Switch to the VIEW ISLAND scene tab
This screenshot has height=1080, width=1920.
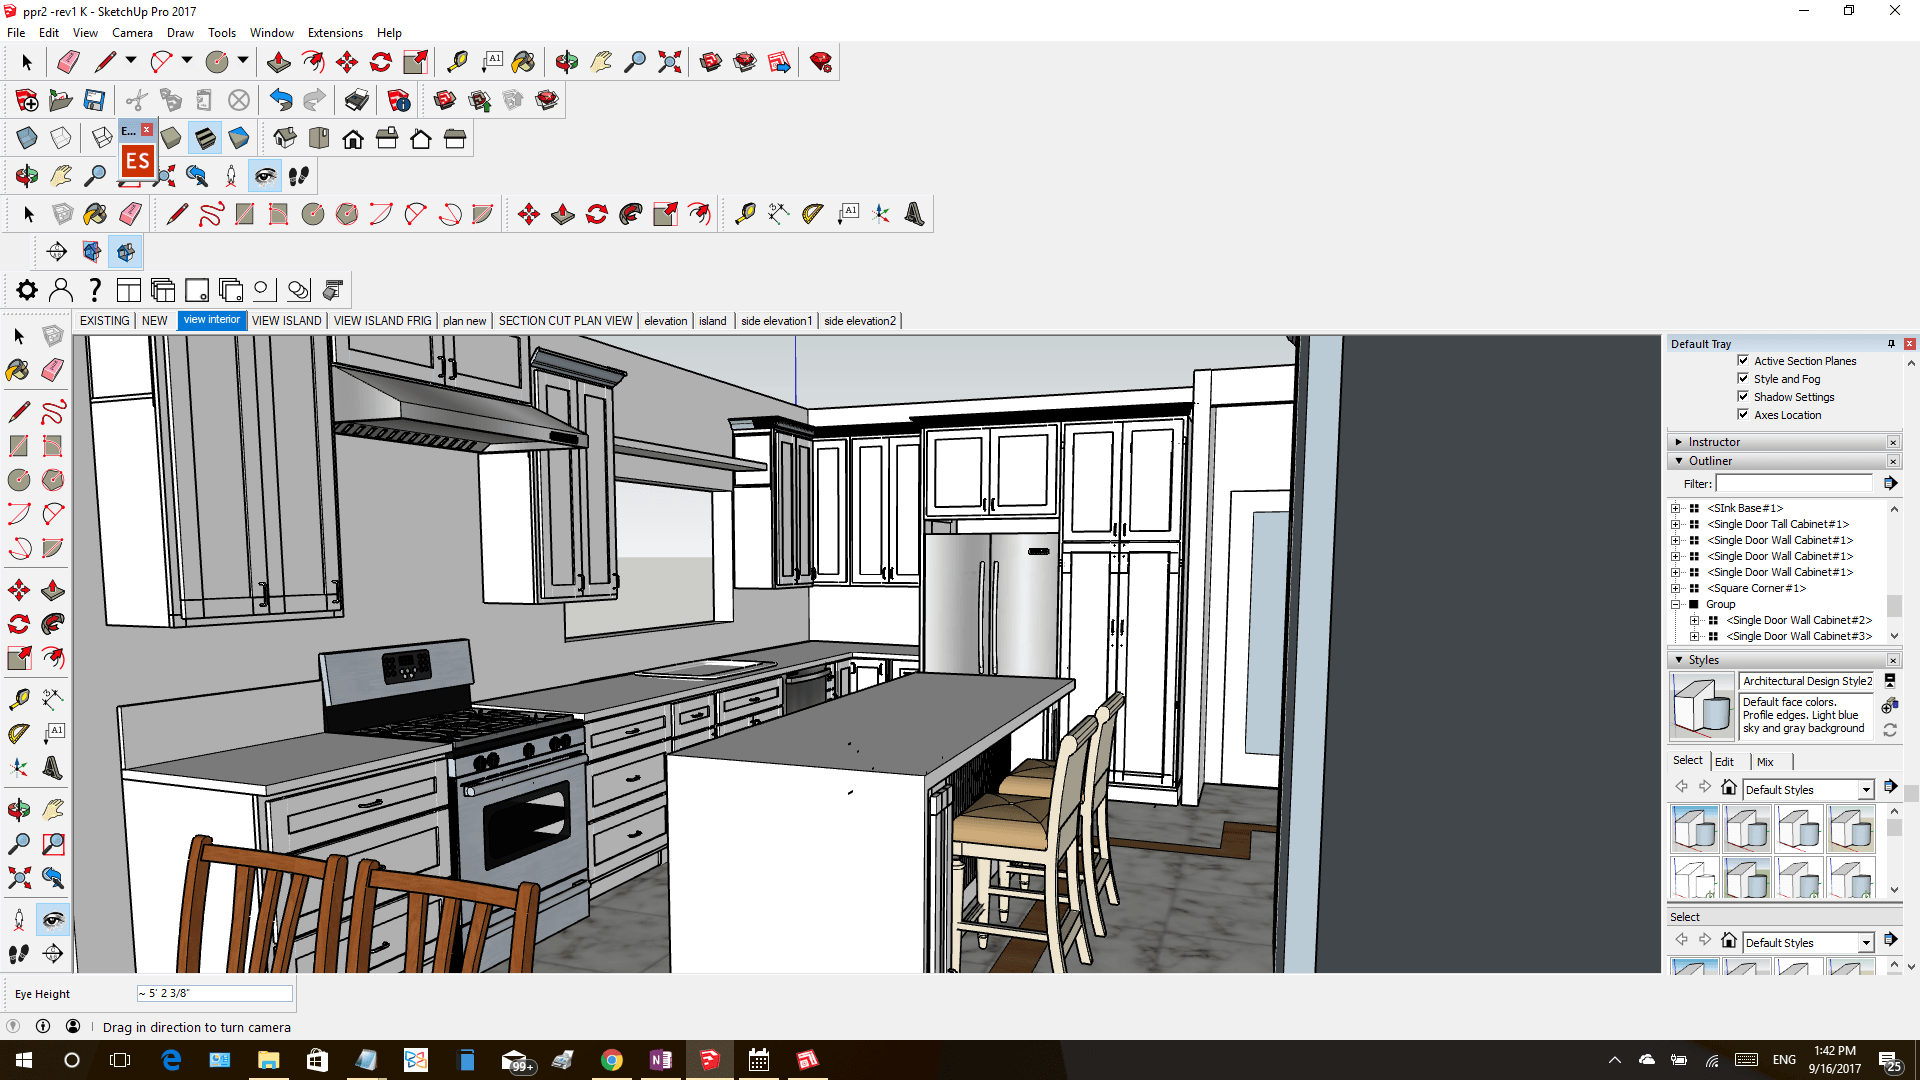[x=287, y=320]
